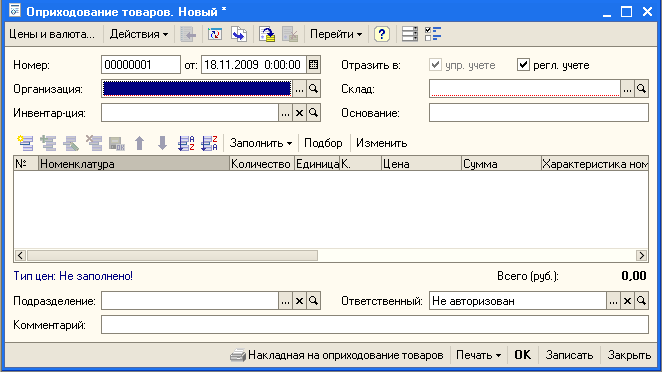Move the row up with arrow
Viewport: 662px width, 372px height.
[x=139, y=143]
